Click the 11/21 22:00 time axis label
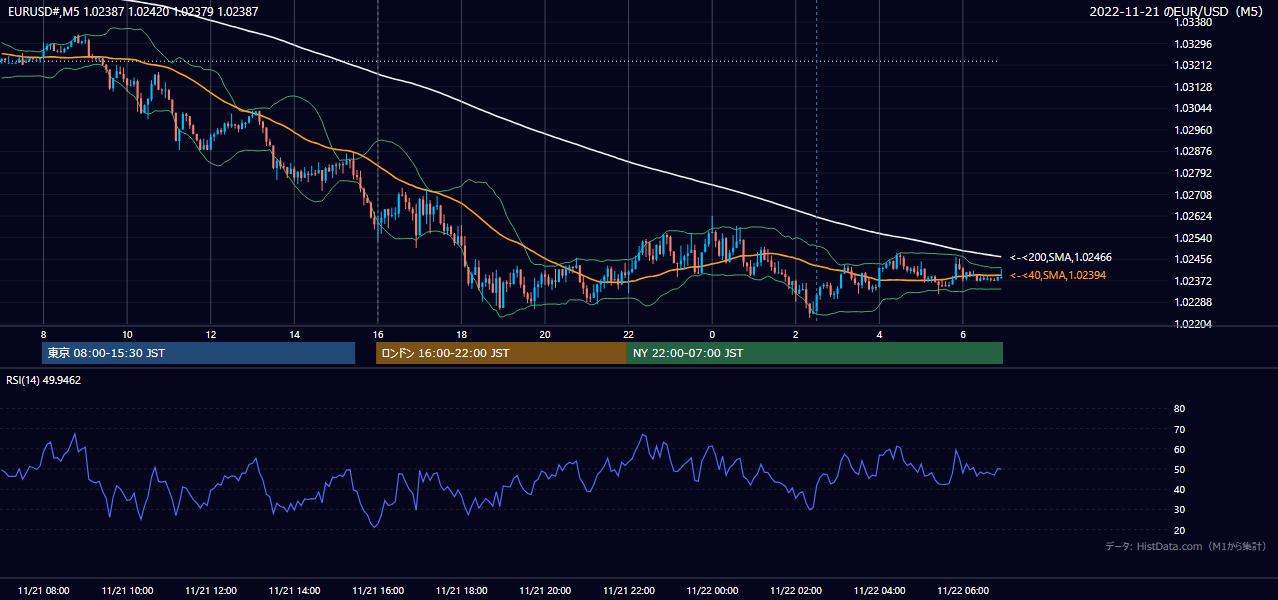 tap(628, 591)
